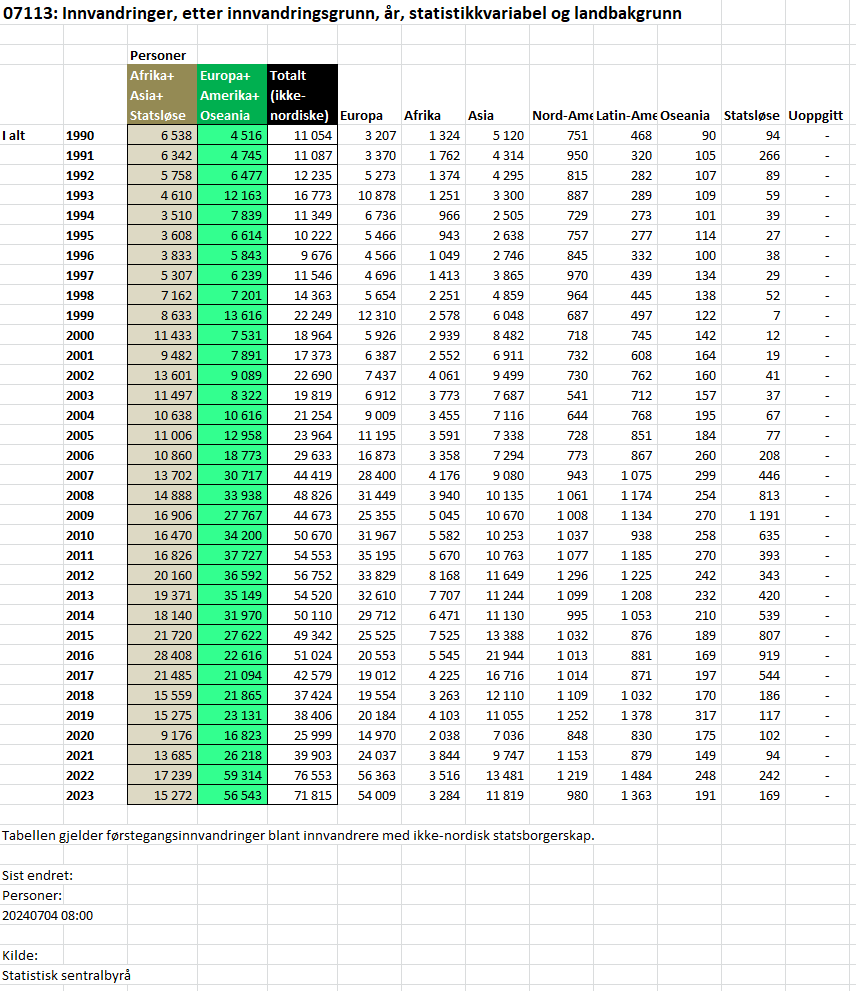
Task: Click green cell 59 314 for 2022
Action: [x=233, y=775]
